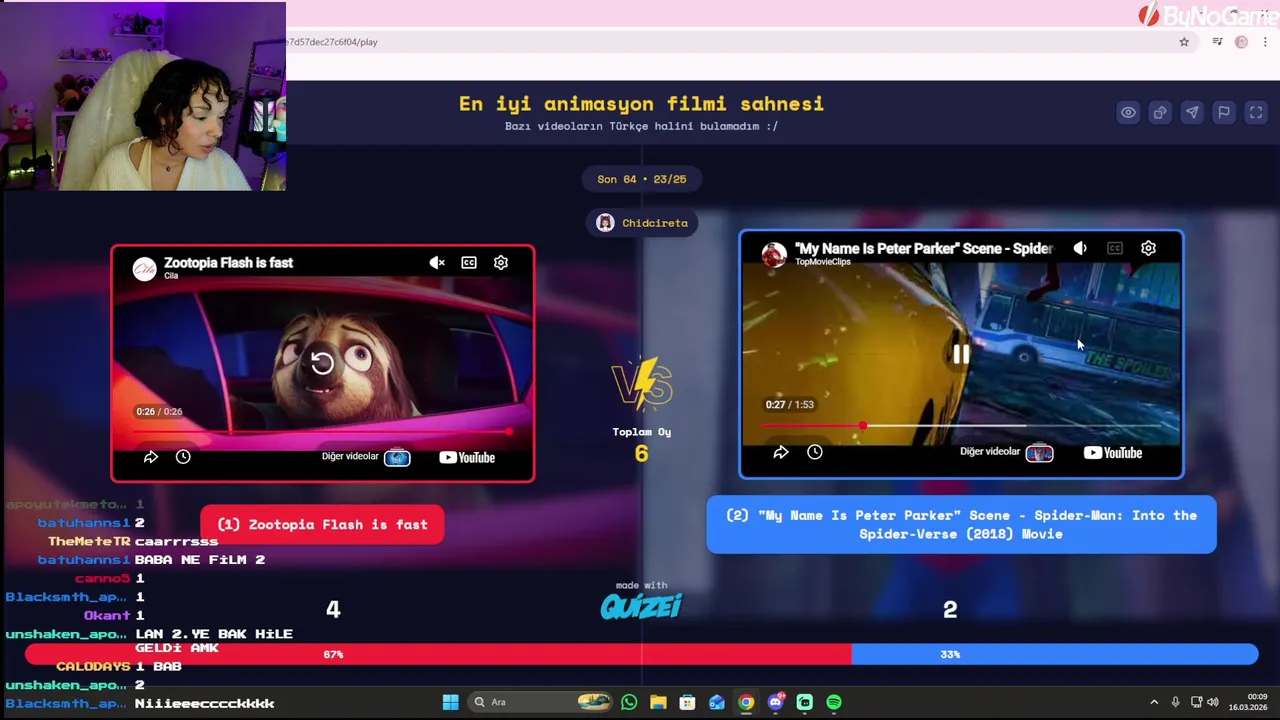Click the Ara taskbar search box
This screenshot has width=1280, height=720.
pos(542,702)
